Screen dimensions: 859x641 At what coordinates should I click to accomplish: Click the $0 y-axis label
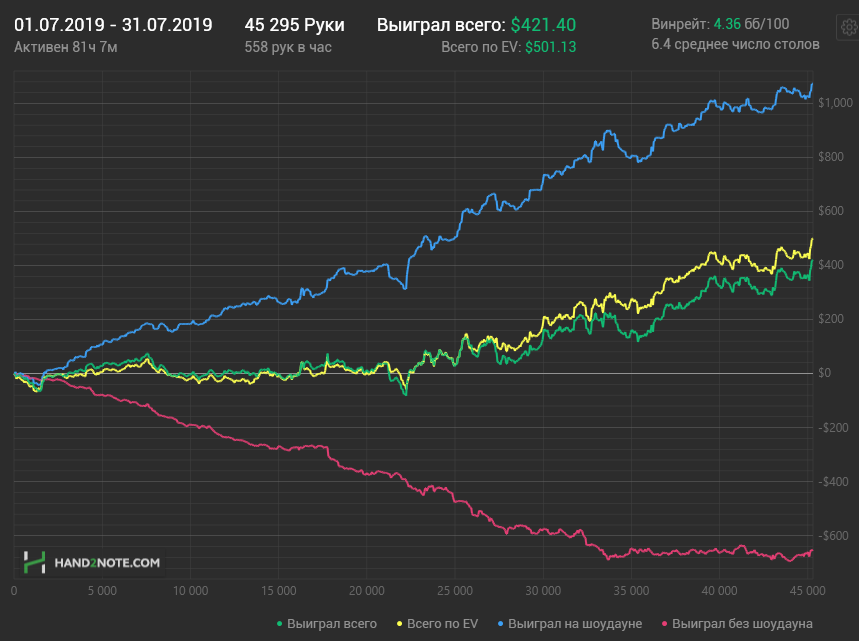(x=824, y=373)
